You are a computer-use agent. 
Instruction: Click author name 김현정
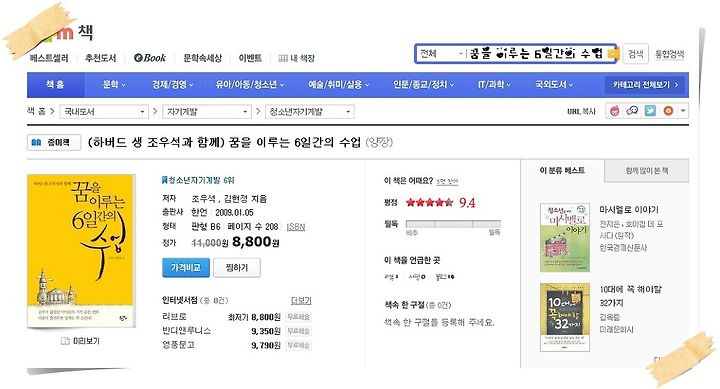pos(236,199)
